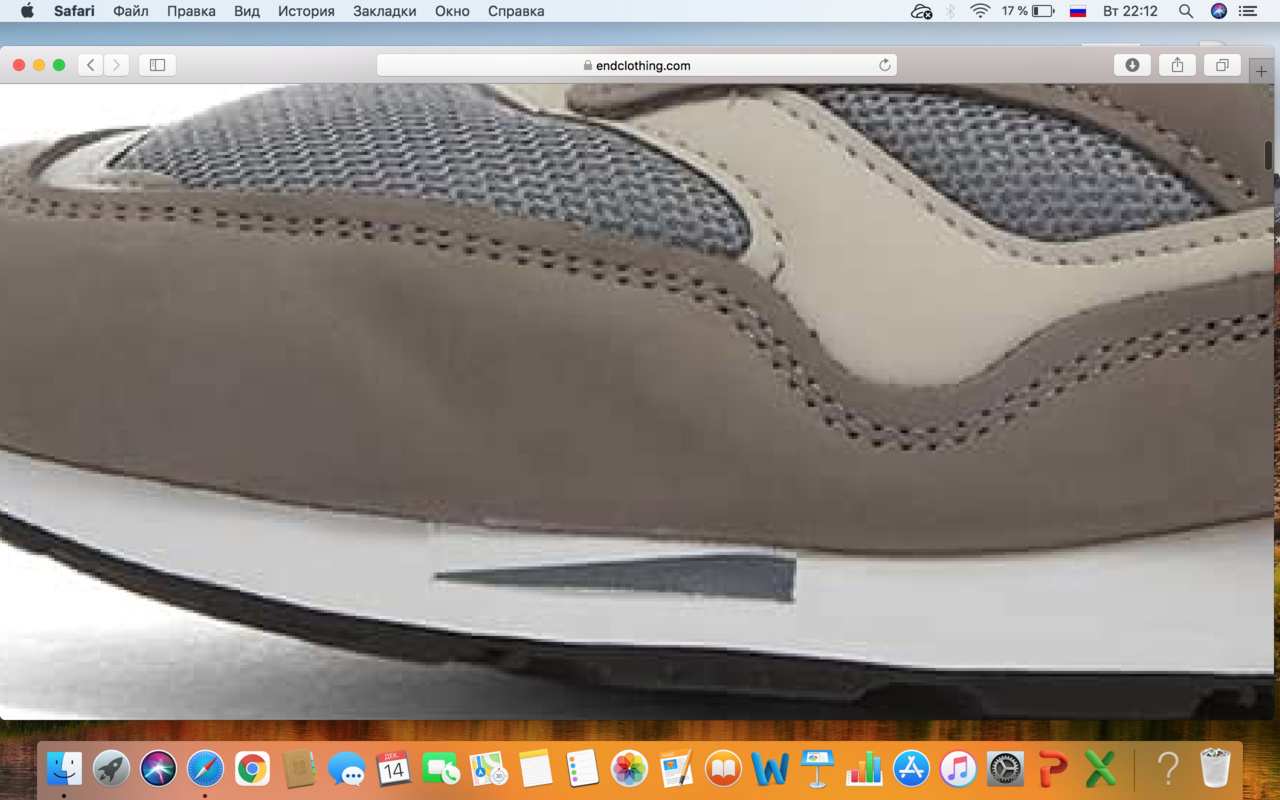1280x800 pixels.
Task: Open the Contacts book in the Dock
Action: [299, 768]
